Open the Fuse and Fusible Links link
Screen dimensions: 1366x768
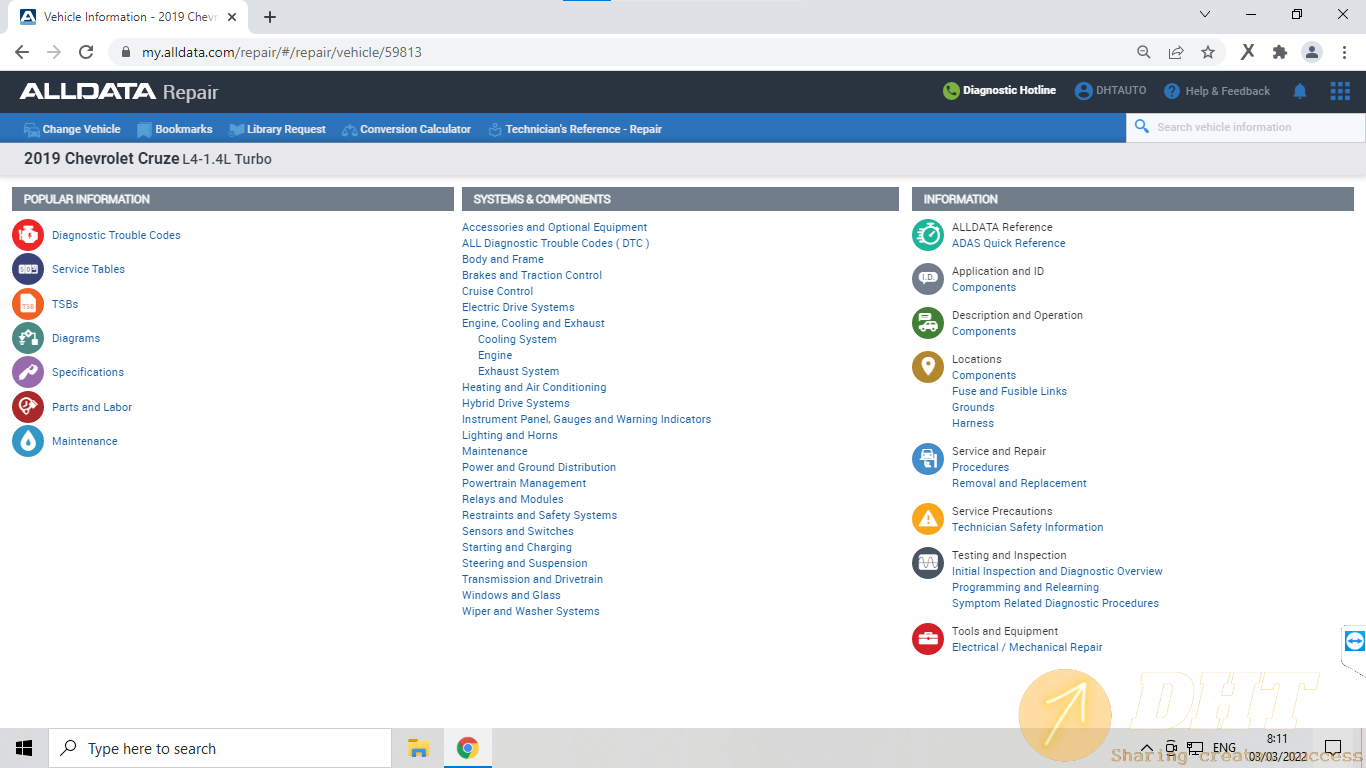click(x=1009, y=391)
